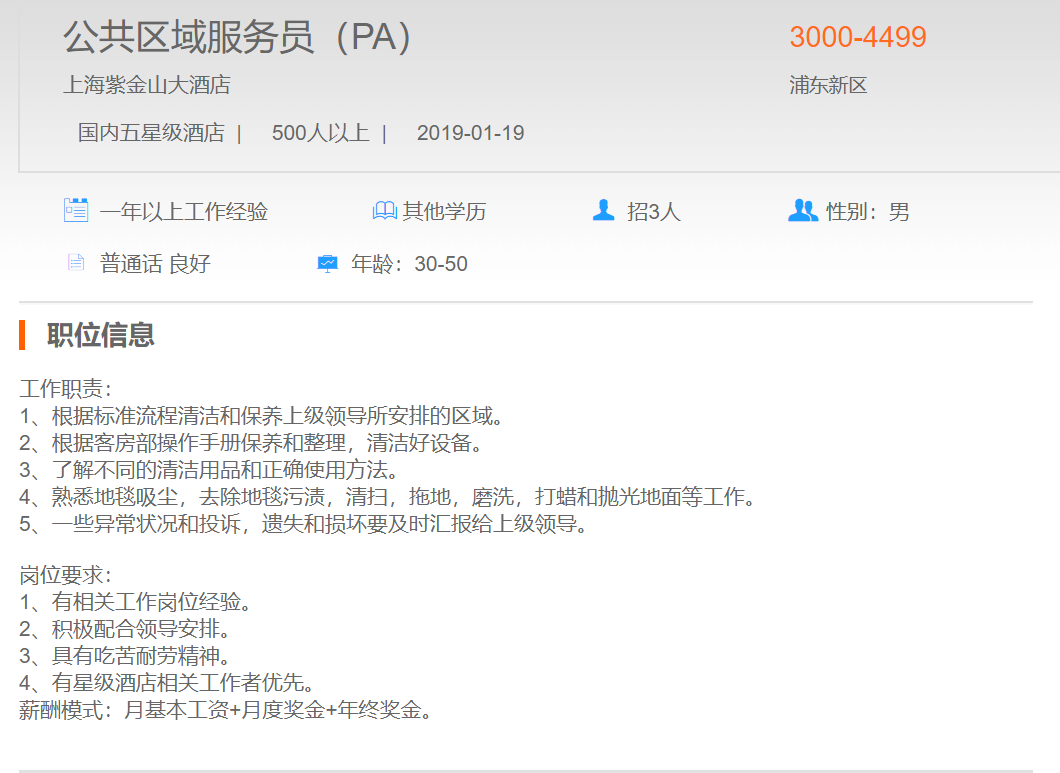Click the 500人以上 company size text
This screenshot has height=773, width=1060.
point(320,133)
